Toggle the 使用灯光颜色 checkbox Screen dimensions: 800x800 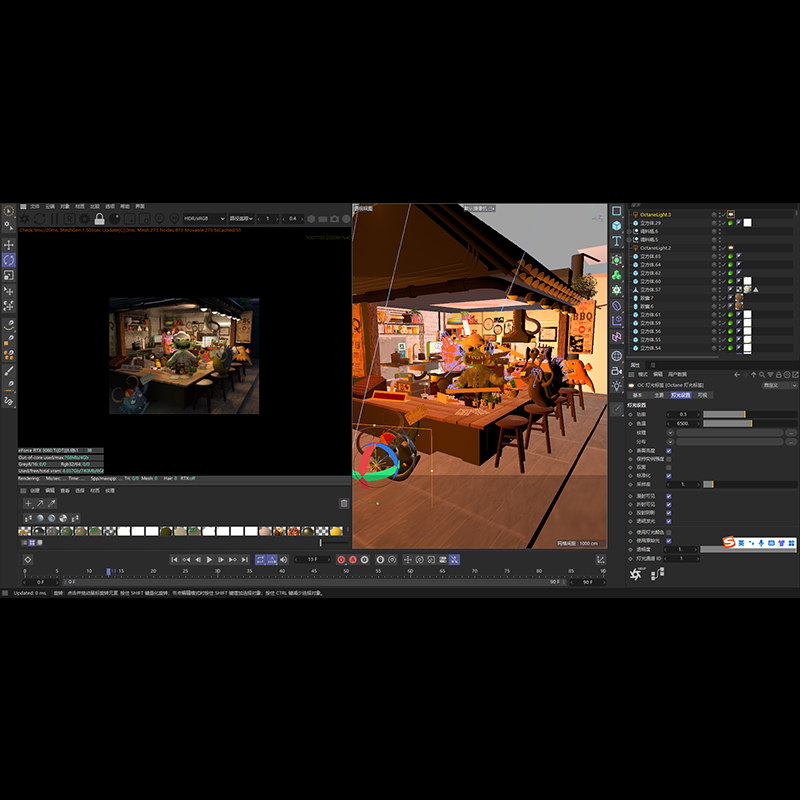click(x=669, y=532)
